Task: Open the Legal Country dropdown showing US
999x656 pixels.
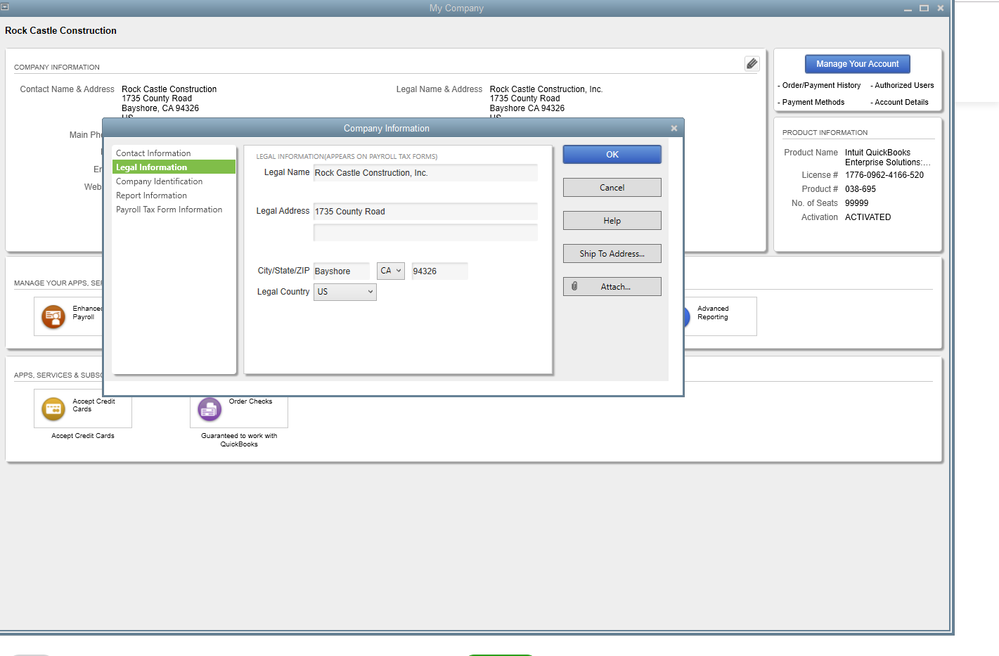Action: pyautogui.click(x=345, y=292)
